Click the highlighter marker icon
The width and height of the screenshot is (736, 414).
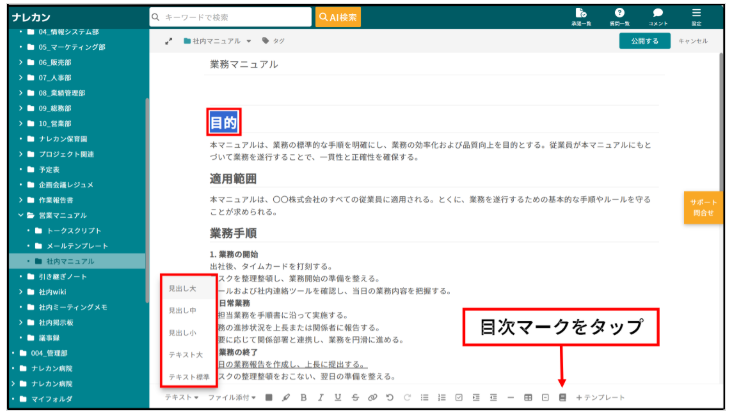click(286, 398)
